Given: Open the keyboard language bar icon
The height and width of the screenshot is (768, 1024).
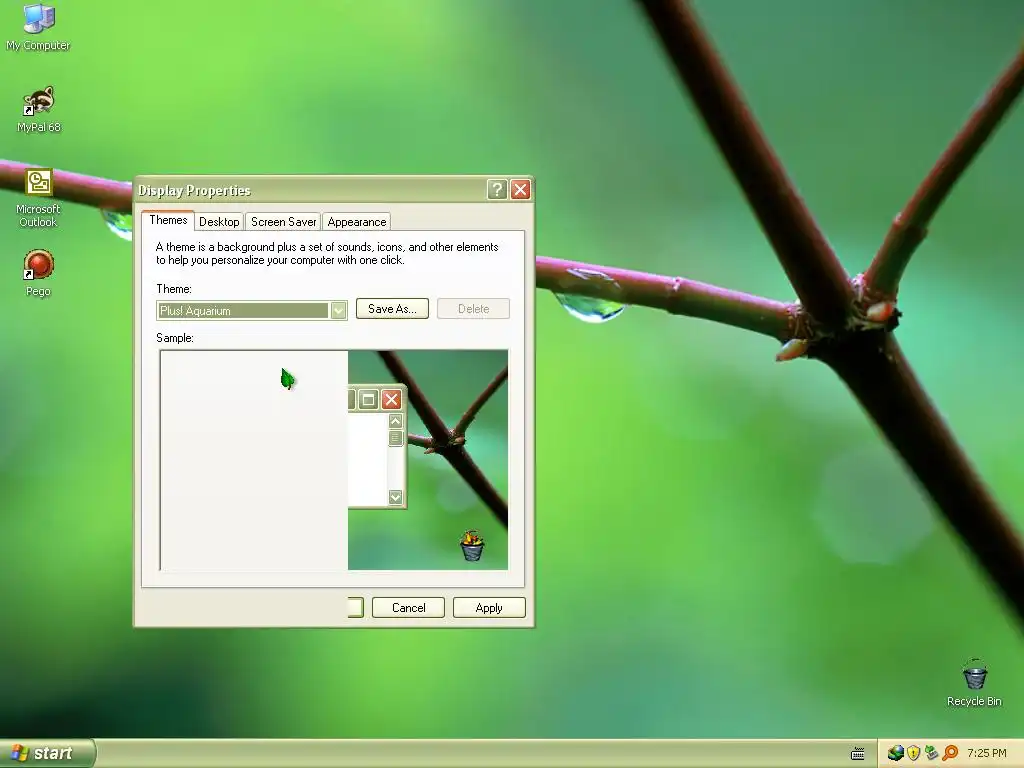Looking at the screenshot, I should [857, 754].
